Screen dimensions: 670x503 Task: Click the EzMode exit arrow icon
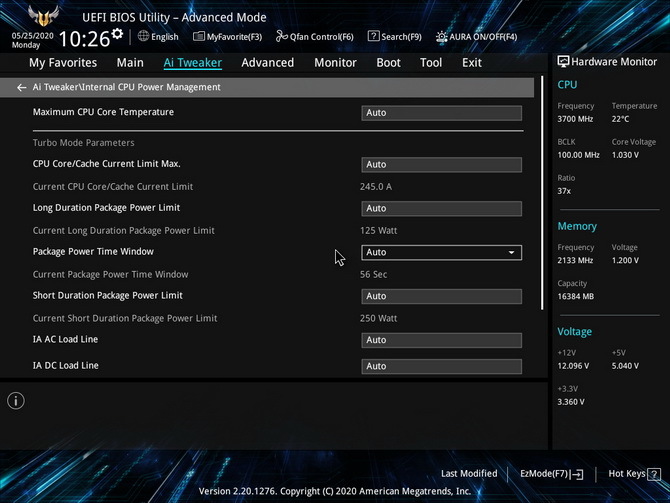pyautogui.click(x=577, y=474)
